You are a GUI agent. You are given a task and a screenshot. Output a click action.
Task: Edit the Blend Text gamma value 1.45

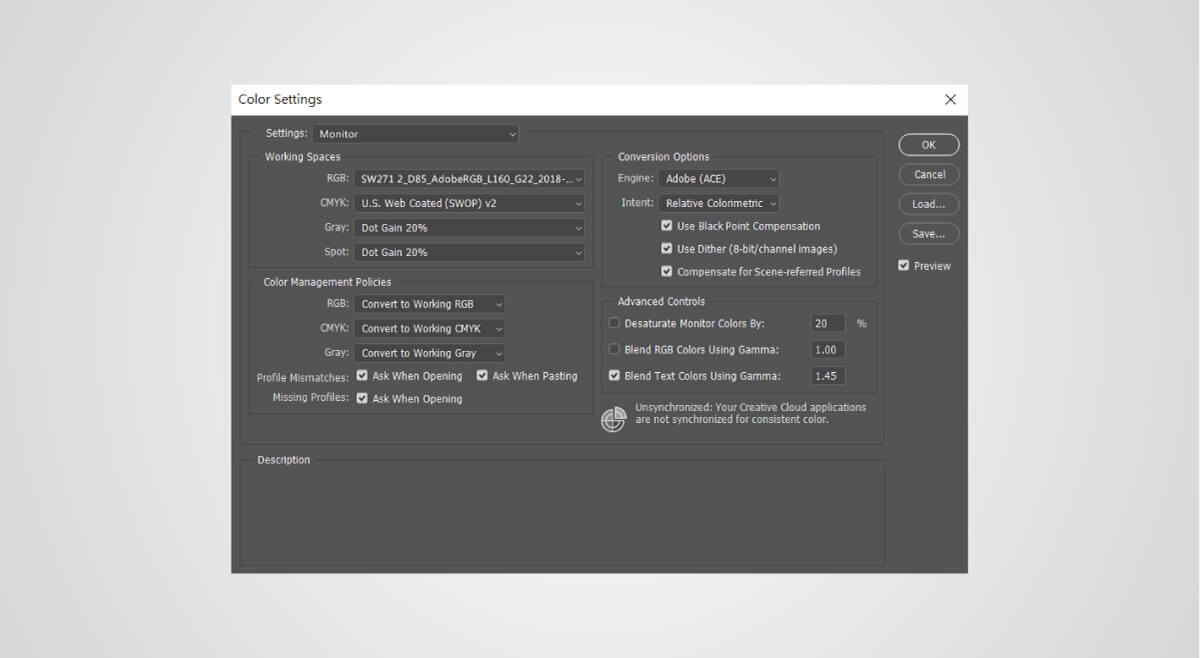828,375
